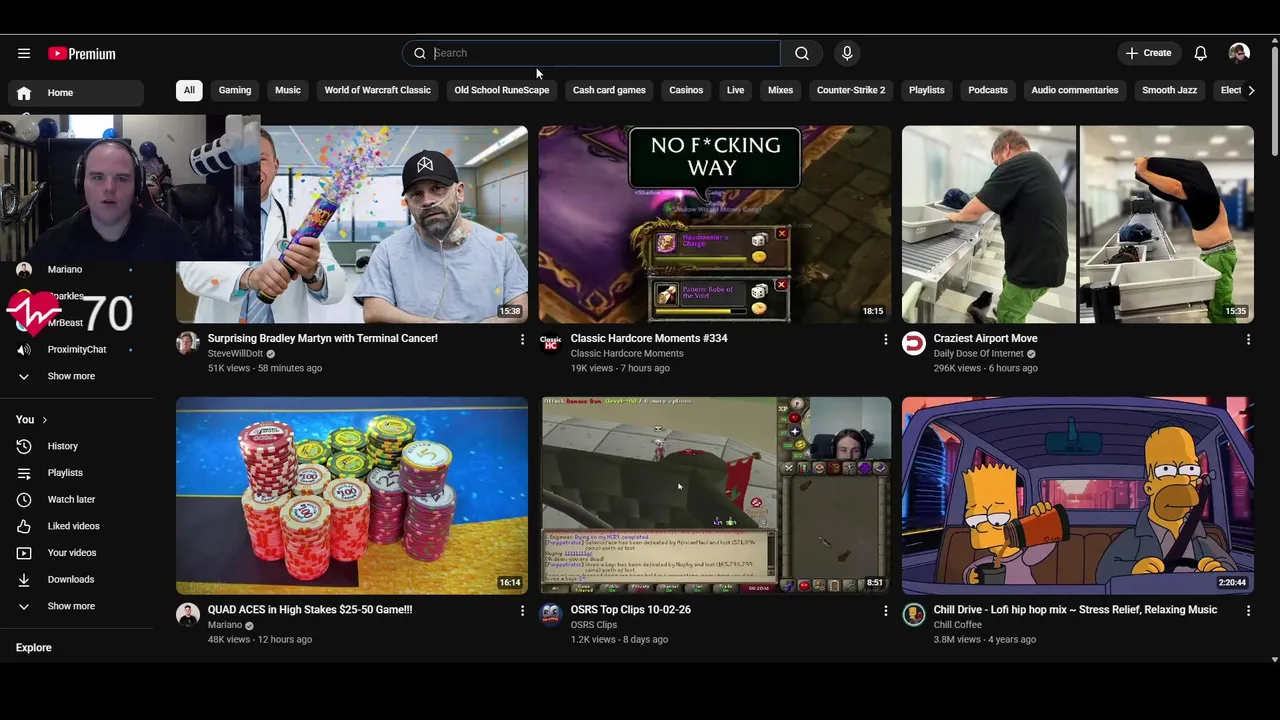Open Classic Hardcore Moments thumbnail
This screenshot has width=1280, height=720.
715,224
